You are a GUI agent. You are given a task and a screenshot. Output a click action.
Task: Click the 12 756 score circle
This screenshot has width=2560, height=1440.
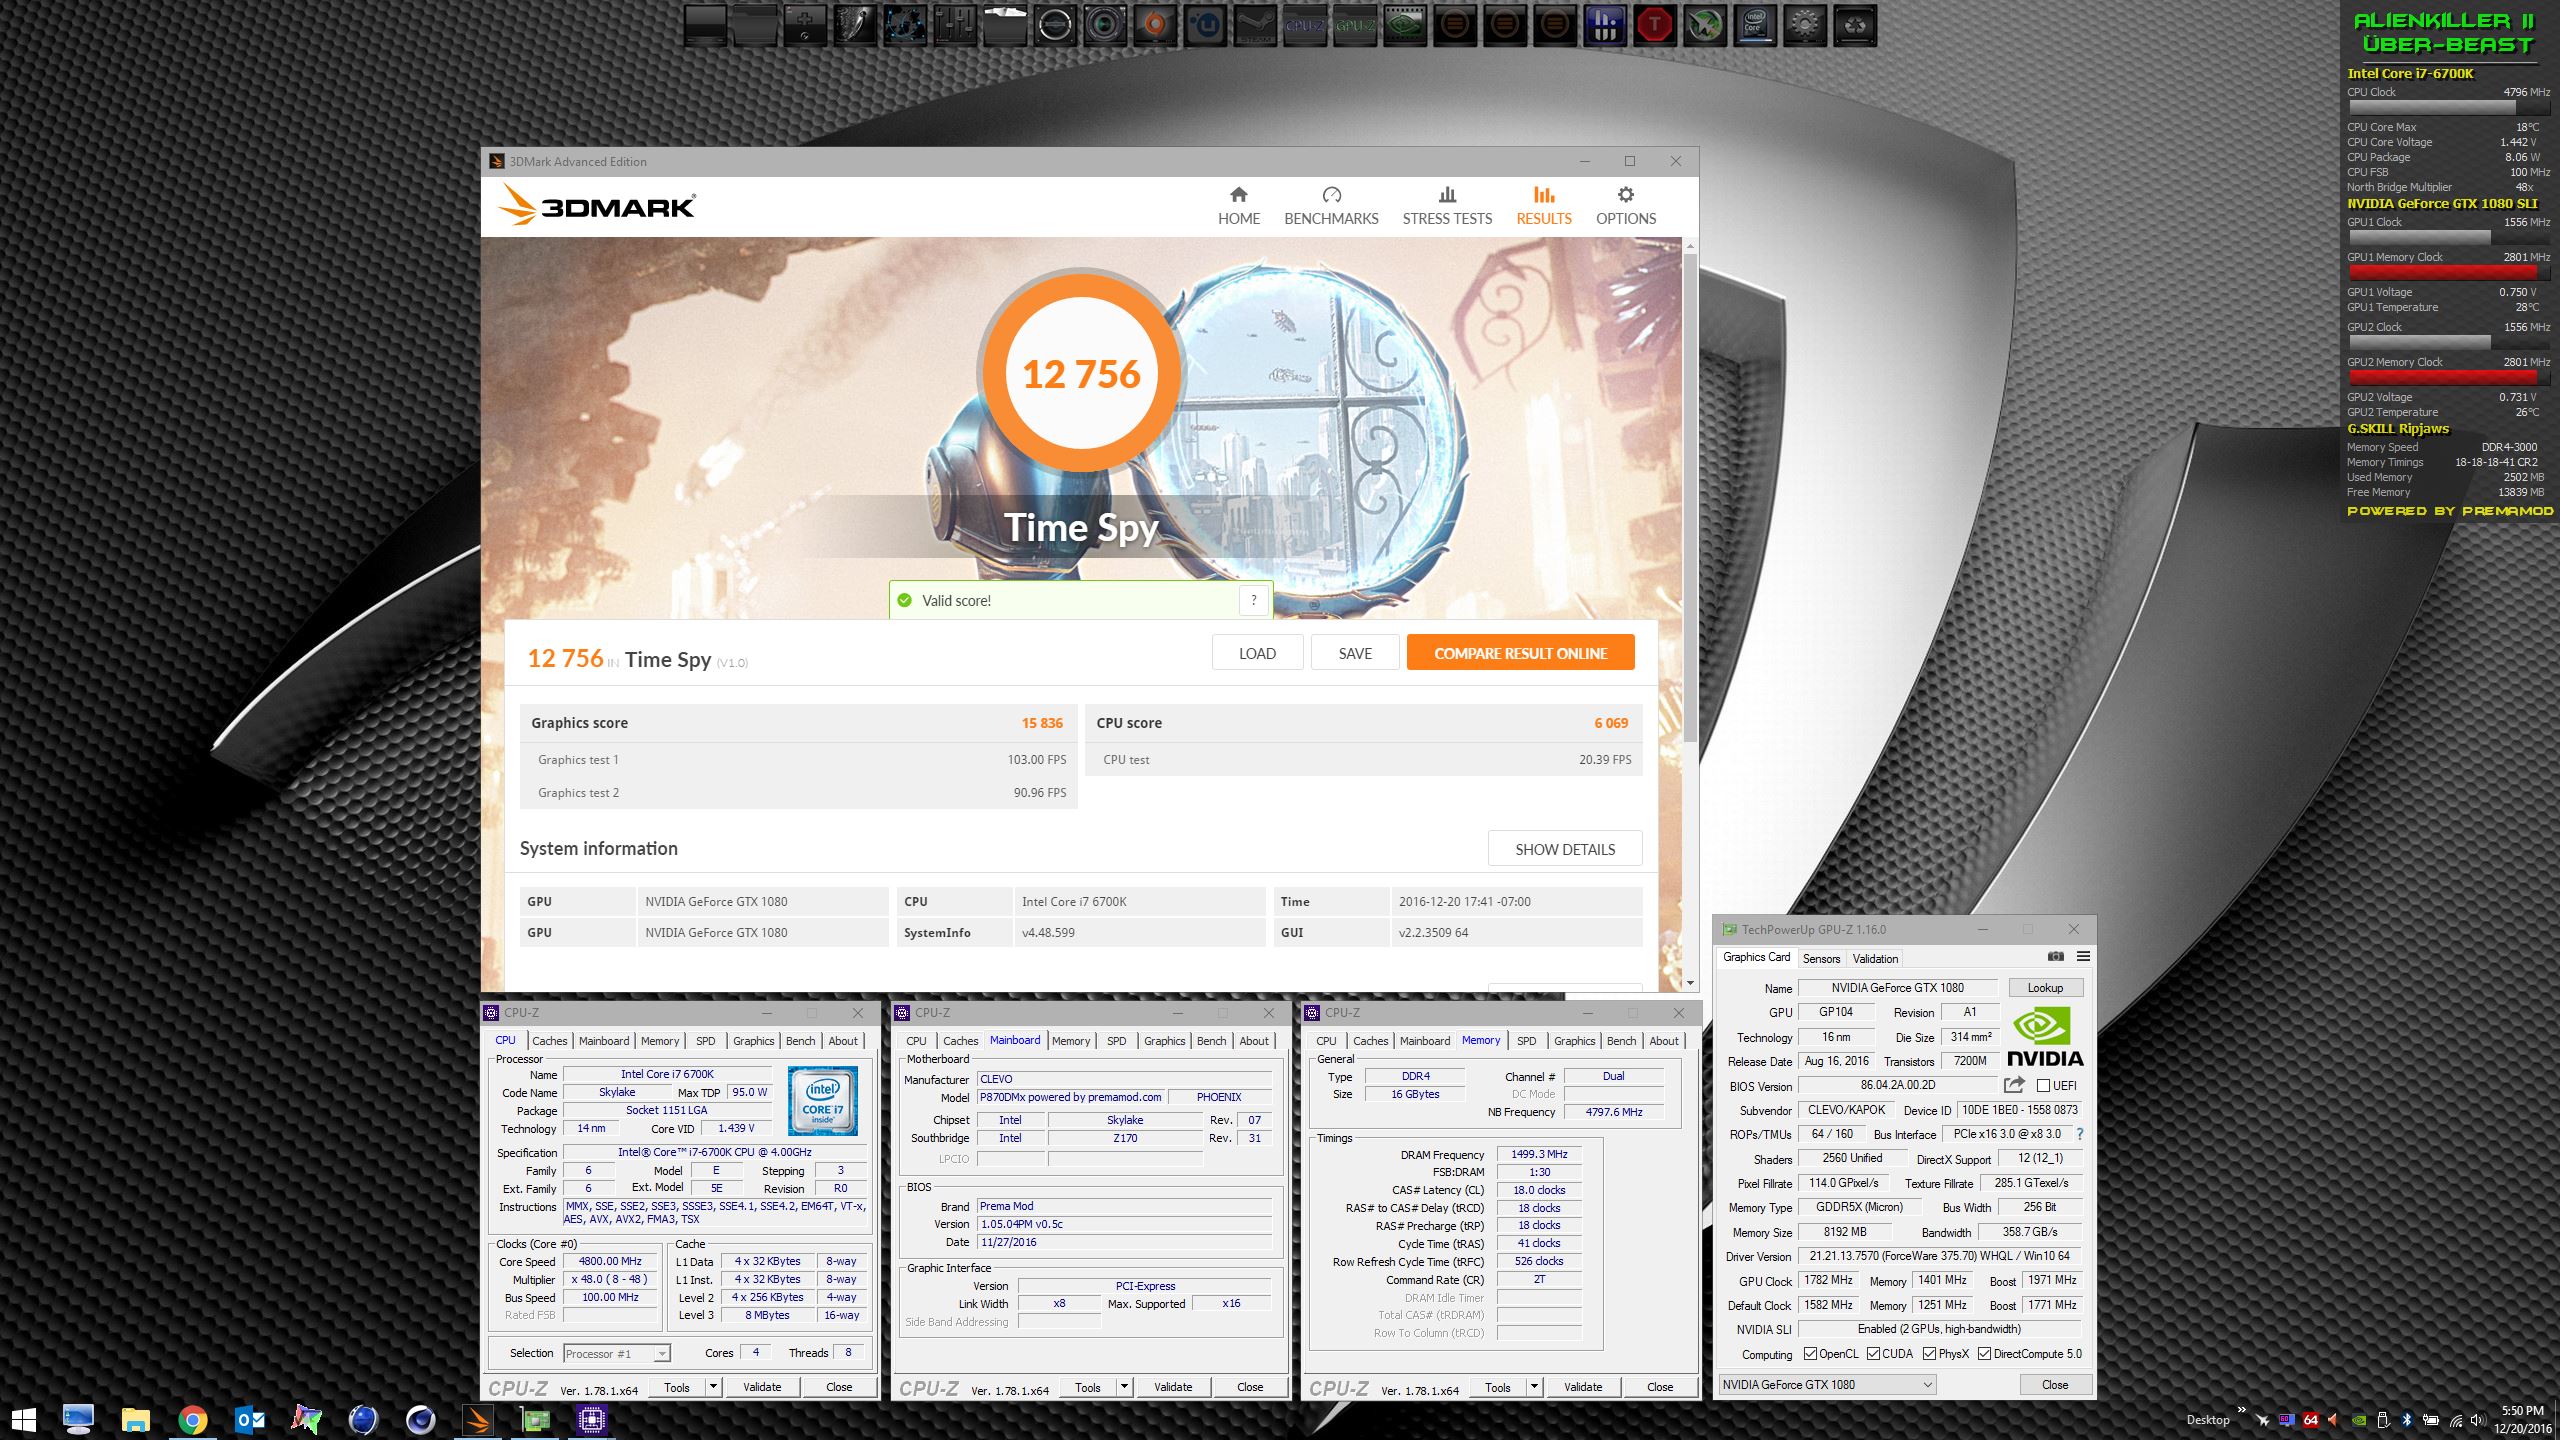coord(1081,374)
